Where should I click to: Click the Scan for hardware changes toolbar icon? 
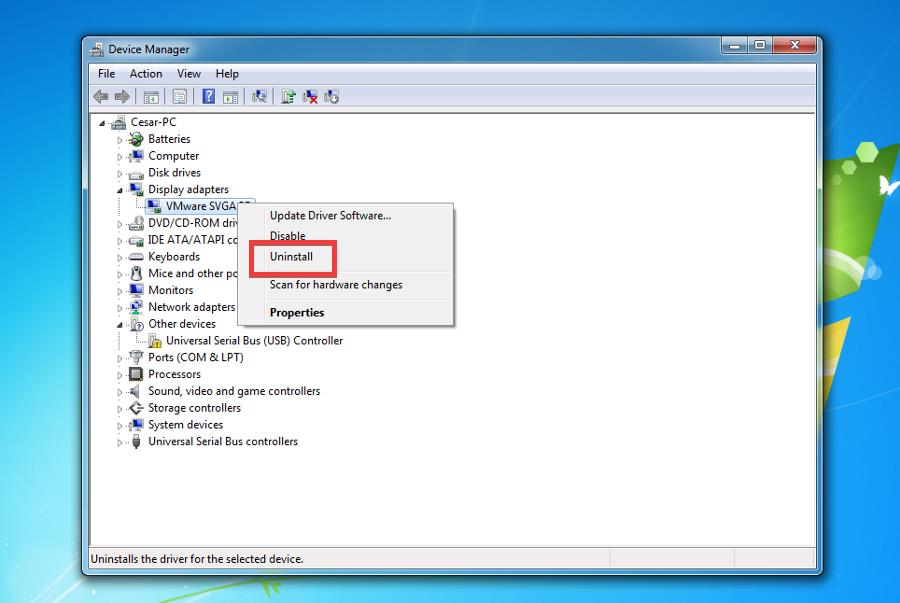(259, 96)
